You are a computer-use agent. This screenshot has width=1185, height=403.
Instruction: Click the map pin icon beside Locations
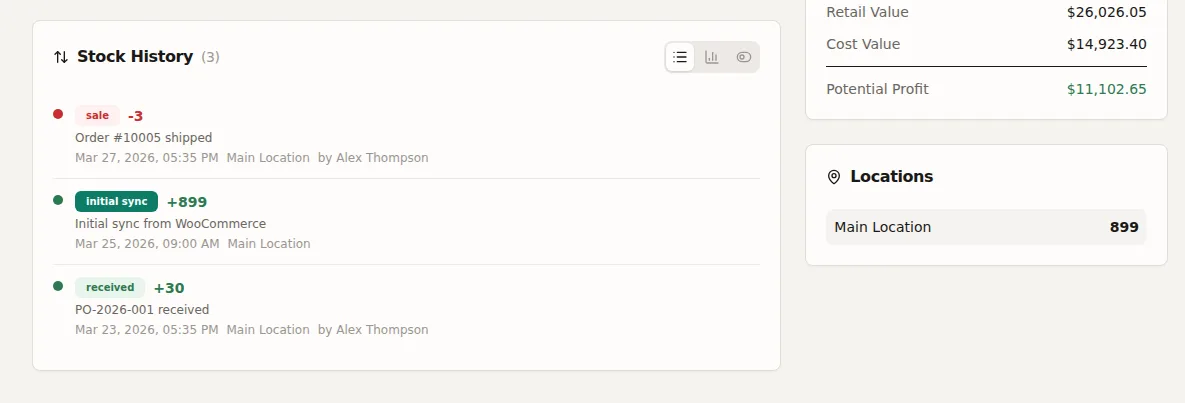[x=834, y=177]
